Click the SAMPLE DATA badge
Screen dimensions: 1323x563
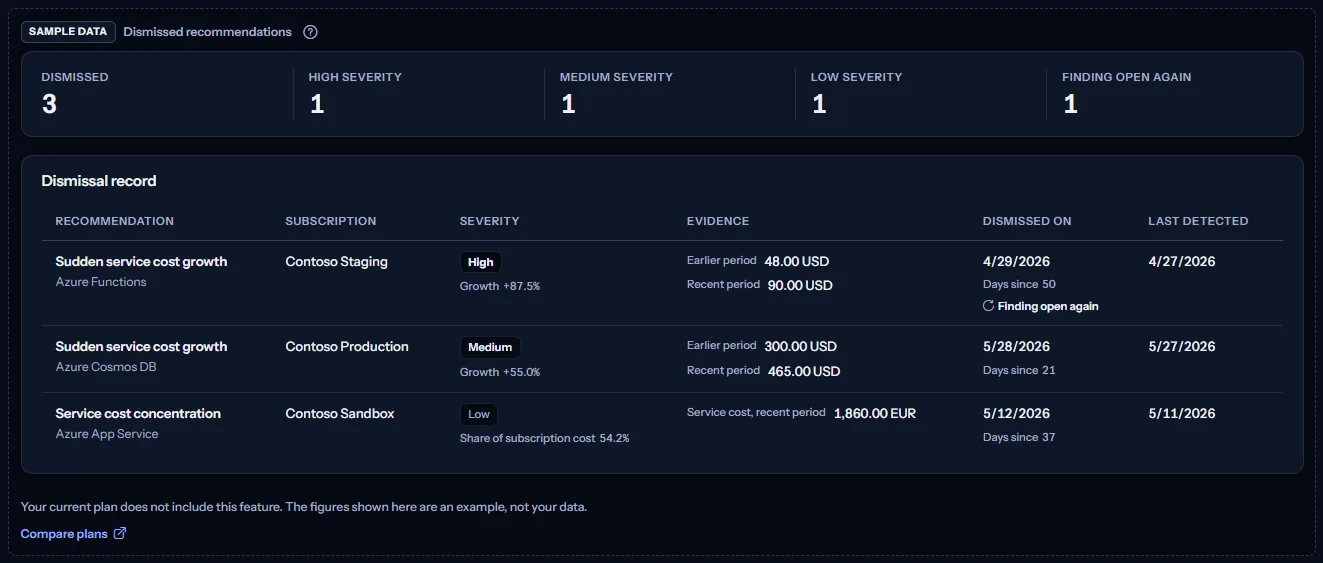point(68,32)
